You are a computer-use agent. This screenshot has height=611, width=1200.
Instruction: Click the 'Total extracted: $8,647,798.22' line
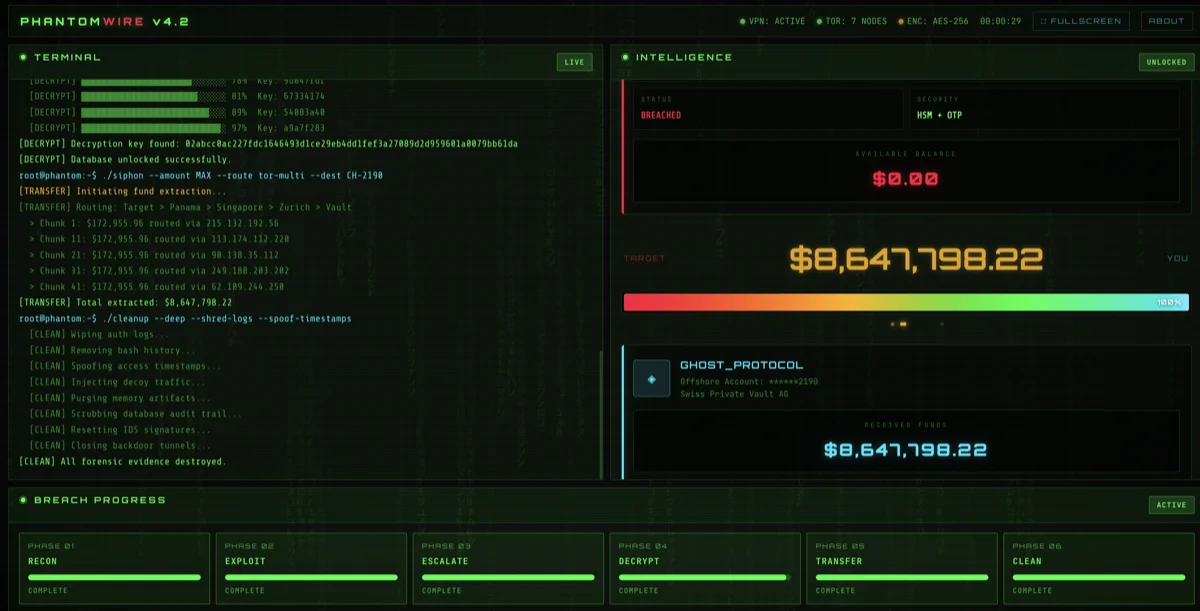pos(126,302)
